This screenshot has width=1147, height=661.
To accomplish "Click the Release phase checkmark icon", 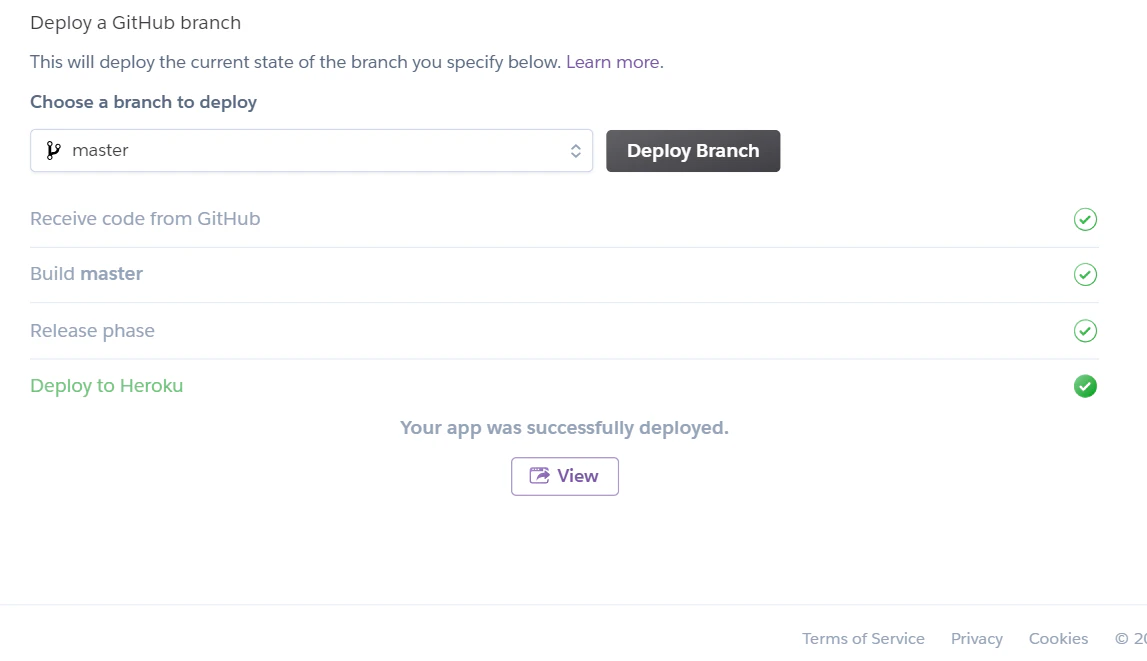I will (1085, 330).
